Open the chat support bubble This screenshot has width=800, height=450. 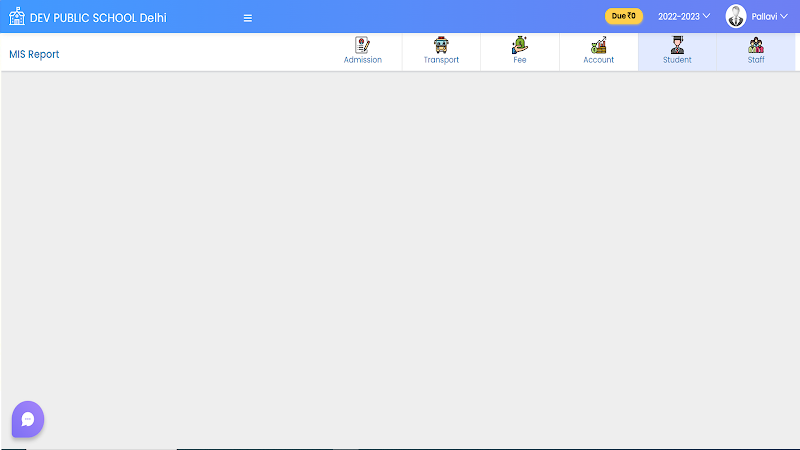click(x=28, y=419)
